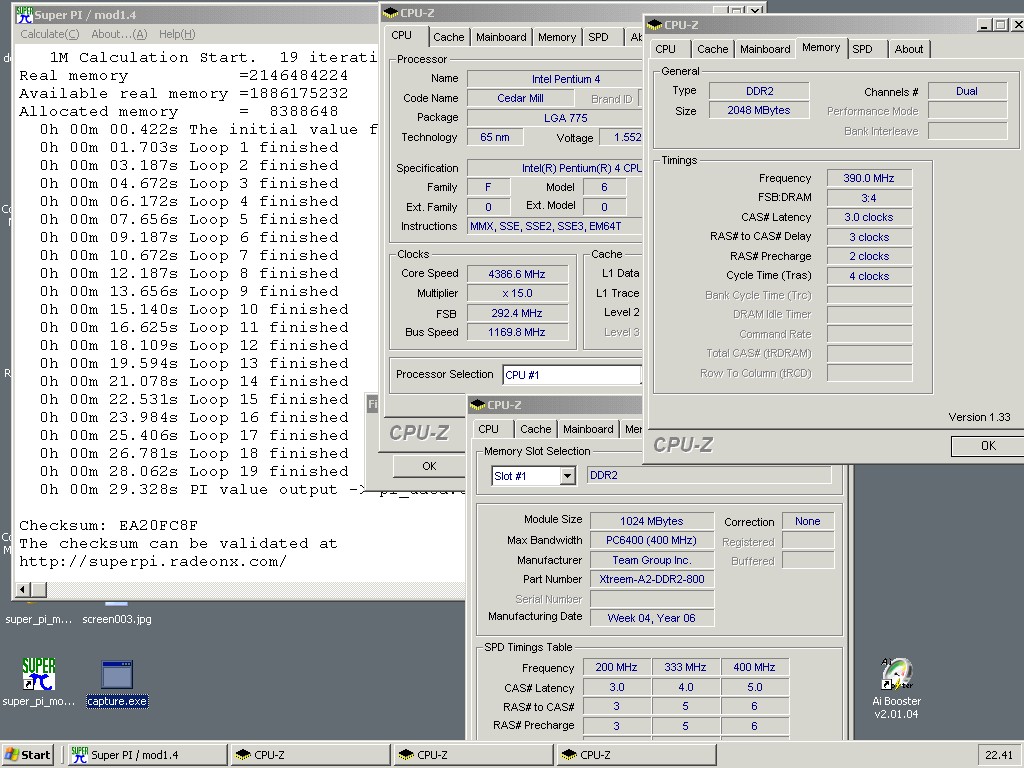Click the Frequency value "390.0 MHz"
This screenshot has height=768, width=1024.
click(869, 178)
